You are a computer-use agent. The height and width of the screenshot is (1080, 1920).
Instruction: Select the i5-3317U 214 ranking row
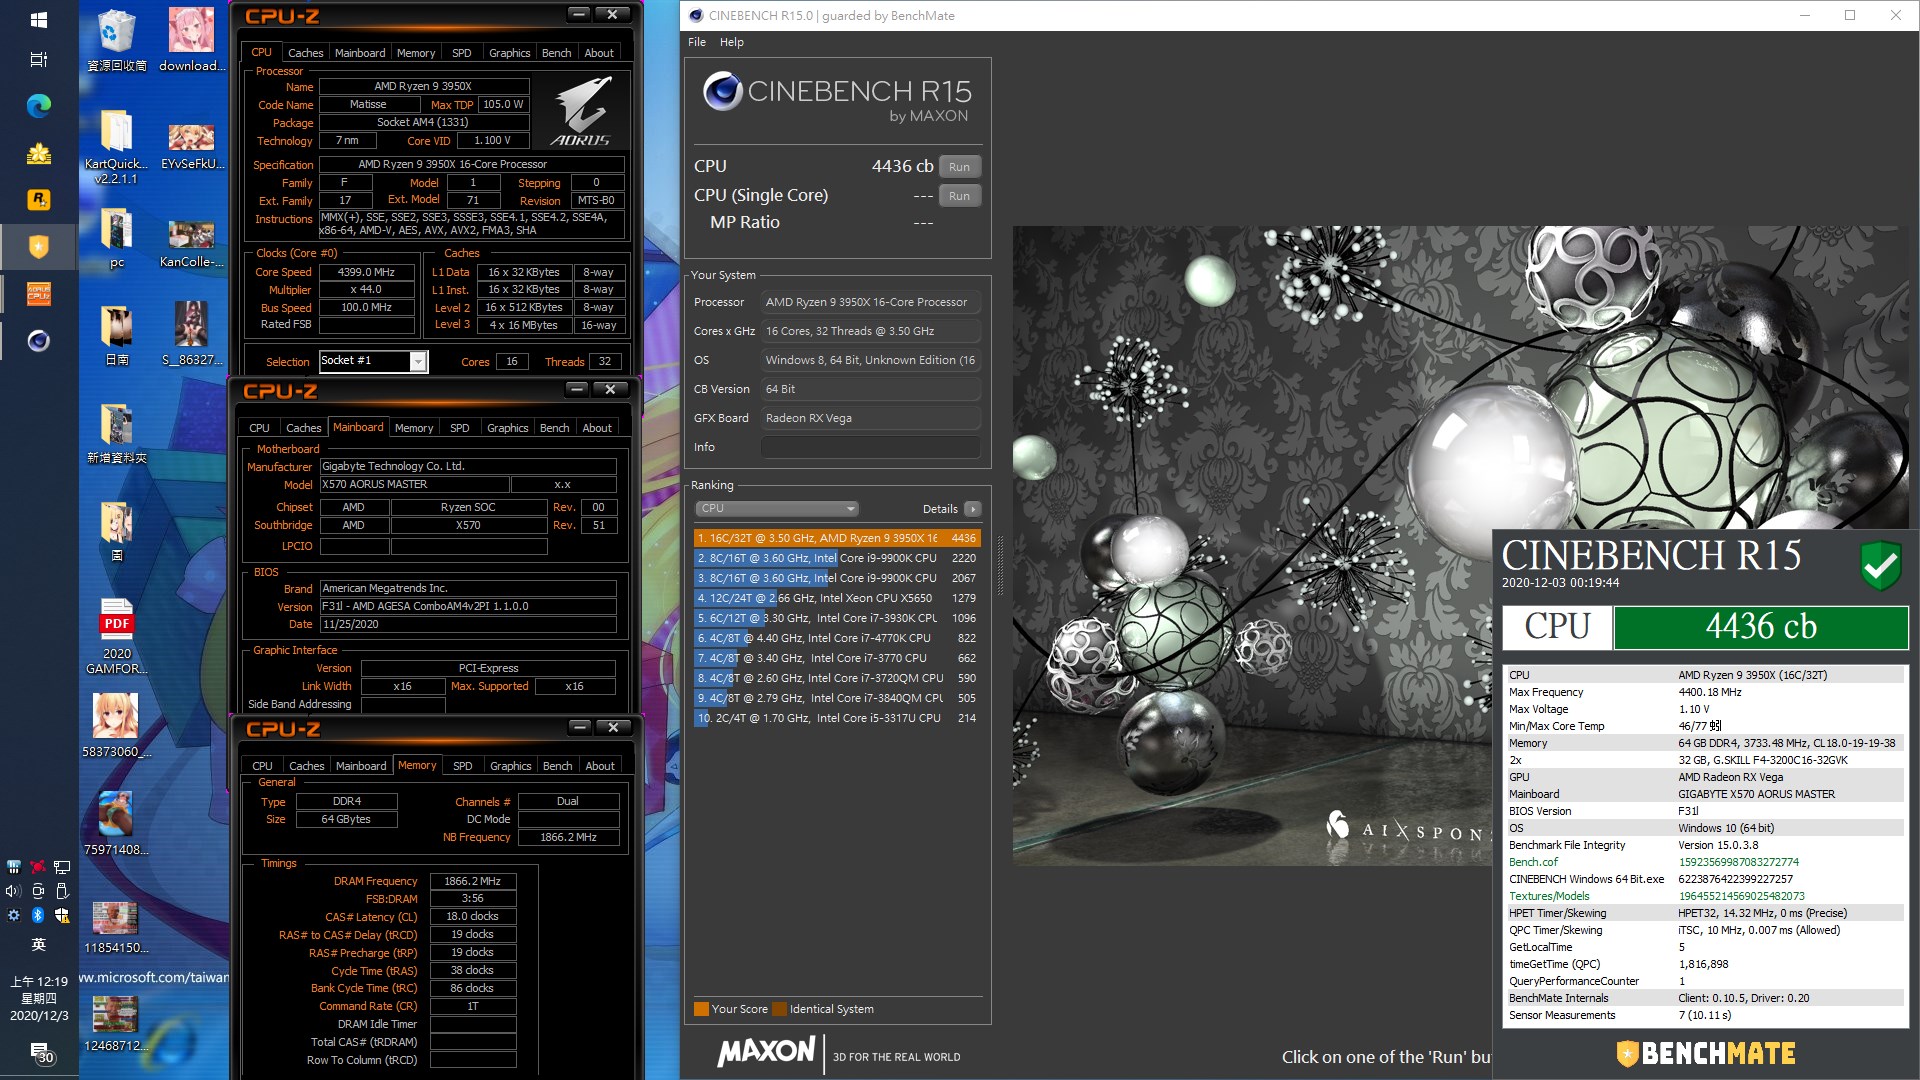pyautogui.click(x=837, y=718)
